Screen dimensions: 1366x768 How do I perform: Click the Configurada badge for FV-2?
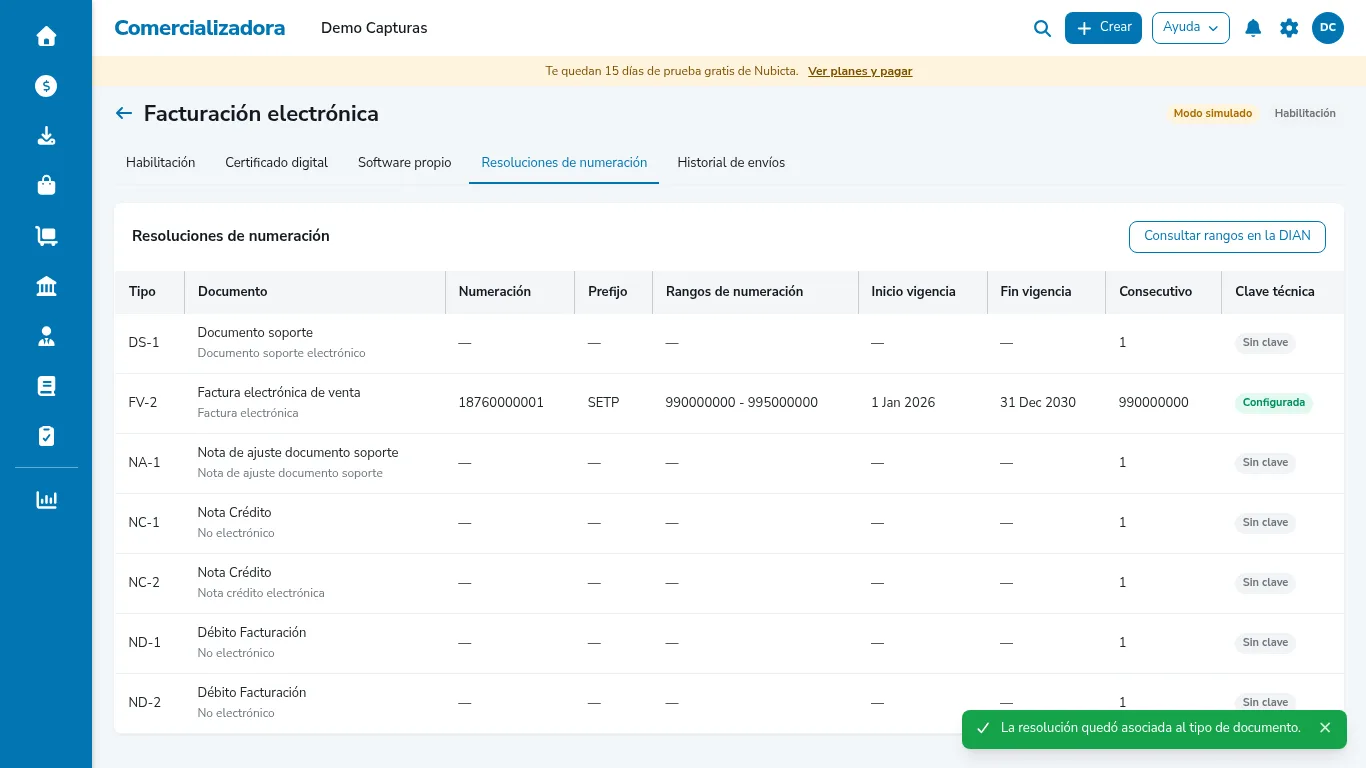[x=1274, y=403]
